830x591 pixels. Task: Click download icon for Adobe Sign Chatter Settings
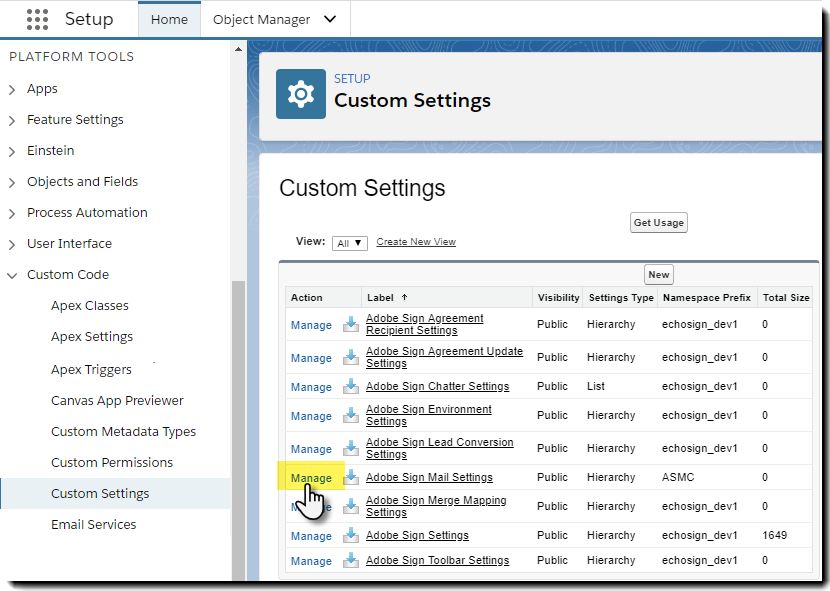(350, 386)
